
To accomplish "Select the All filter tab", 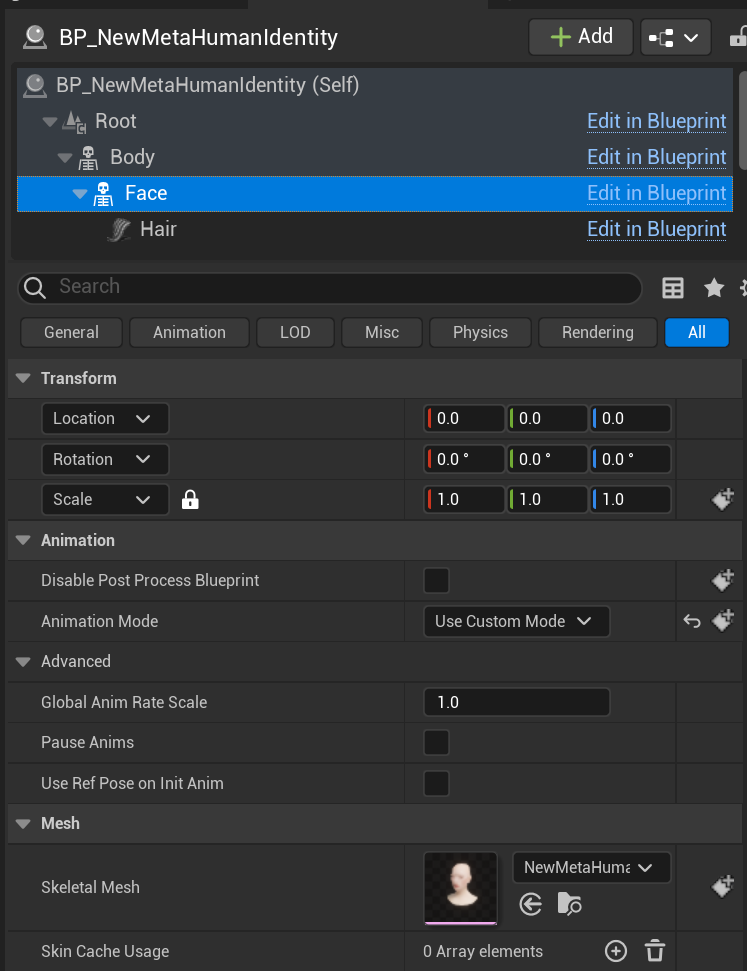I will tap(697, 333).
